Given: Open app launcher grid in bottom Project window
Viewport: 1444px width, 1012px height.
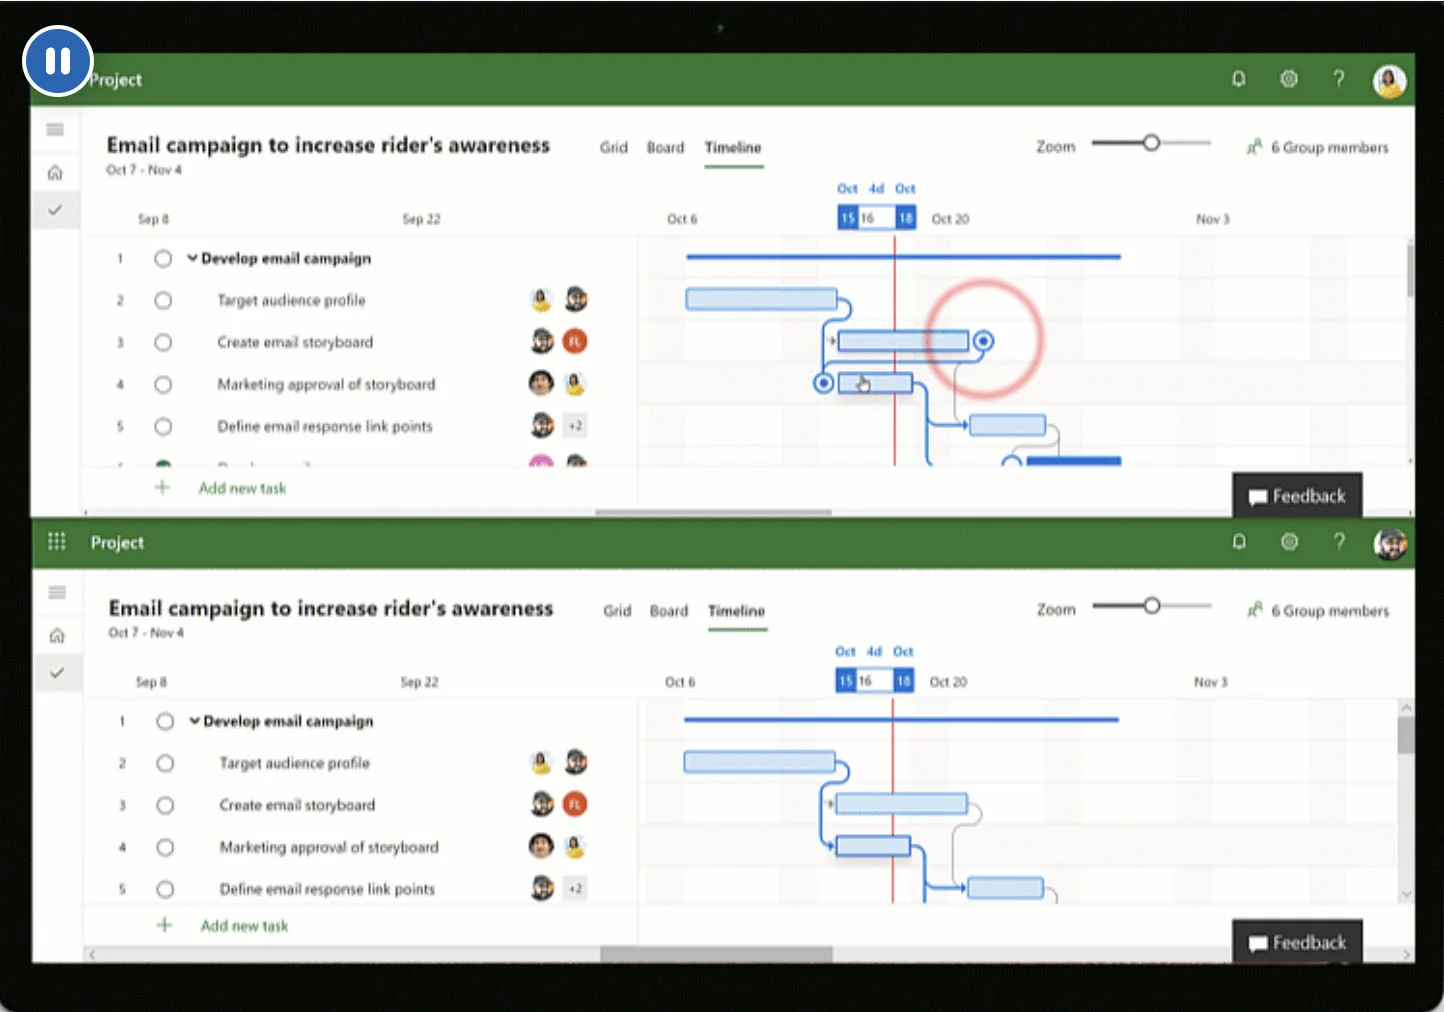Looking at the screenshot, I should 57,541.
